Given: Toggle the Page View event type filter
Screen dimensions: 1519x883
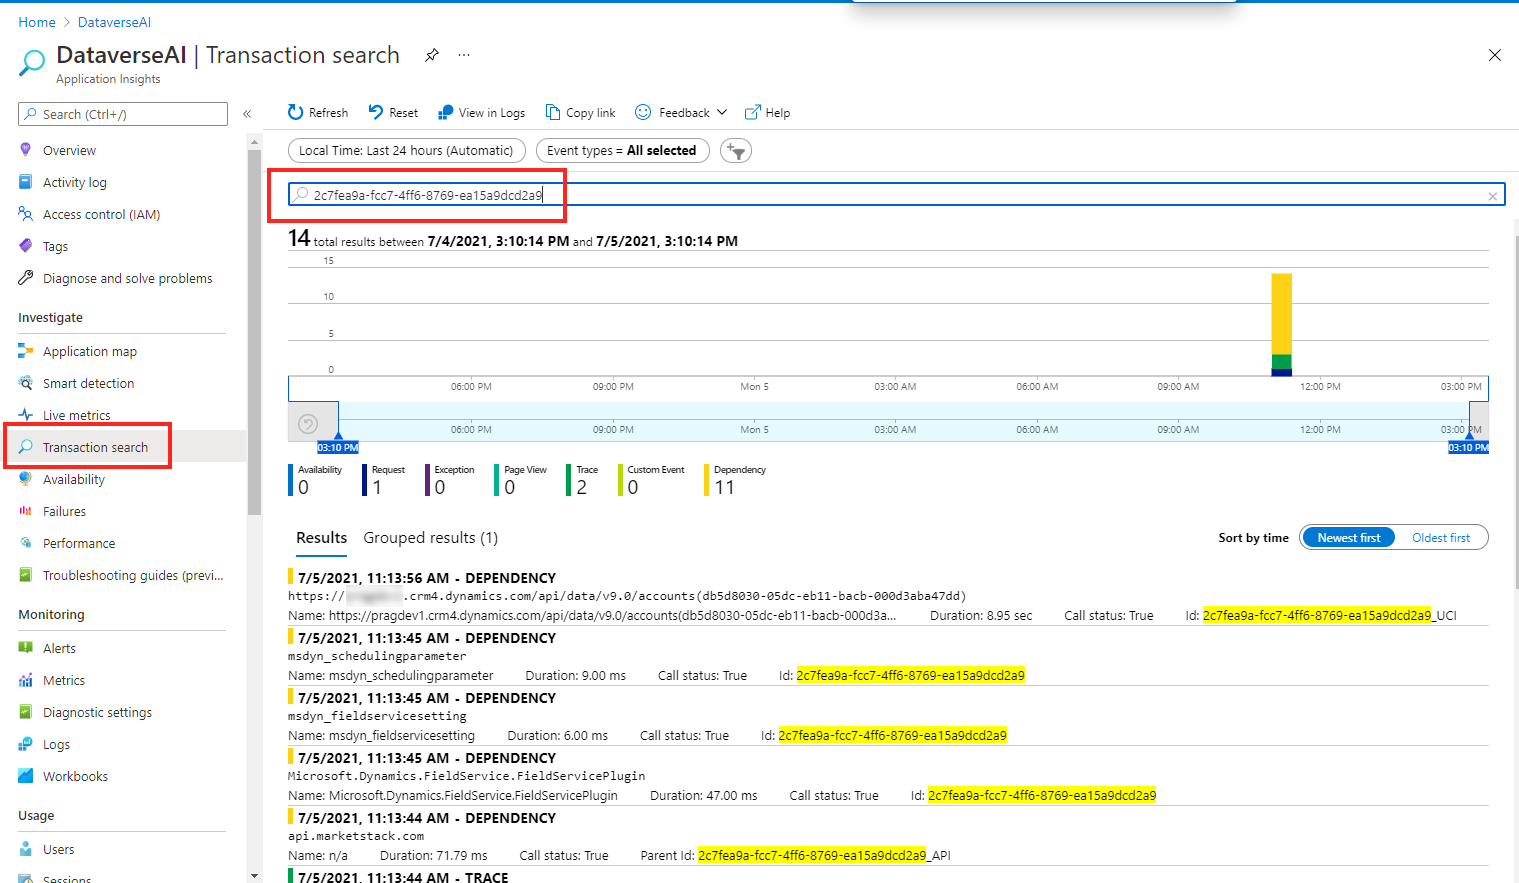Looking at the screenshot, I should coord(522,480).
